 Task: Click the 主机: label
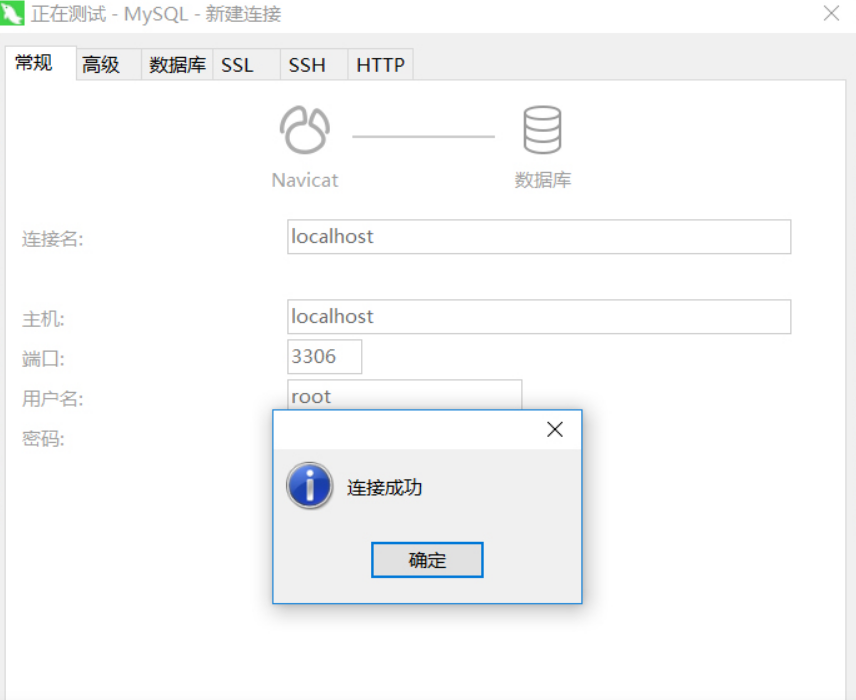43,319
